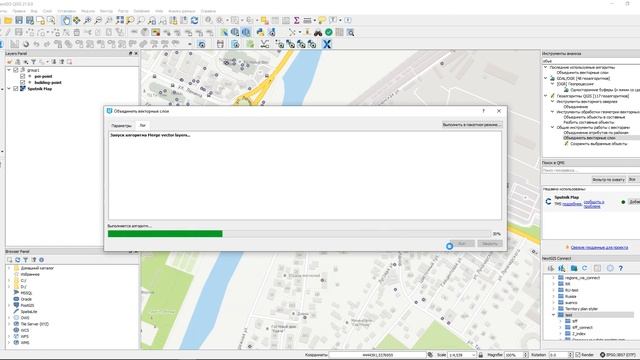The image size is (640, 360).
Task: Select tiff_connect item in NextGIS Connect
Action: [x=582, y=327]
